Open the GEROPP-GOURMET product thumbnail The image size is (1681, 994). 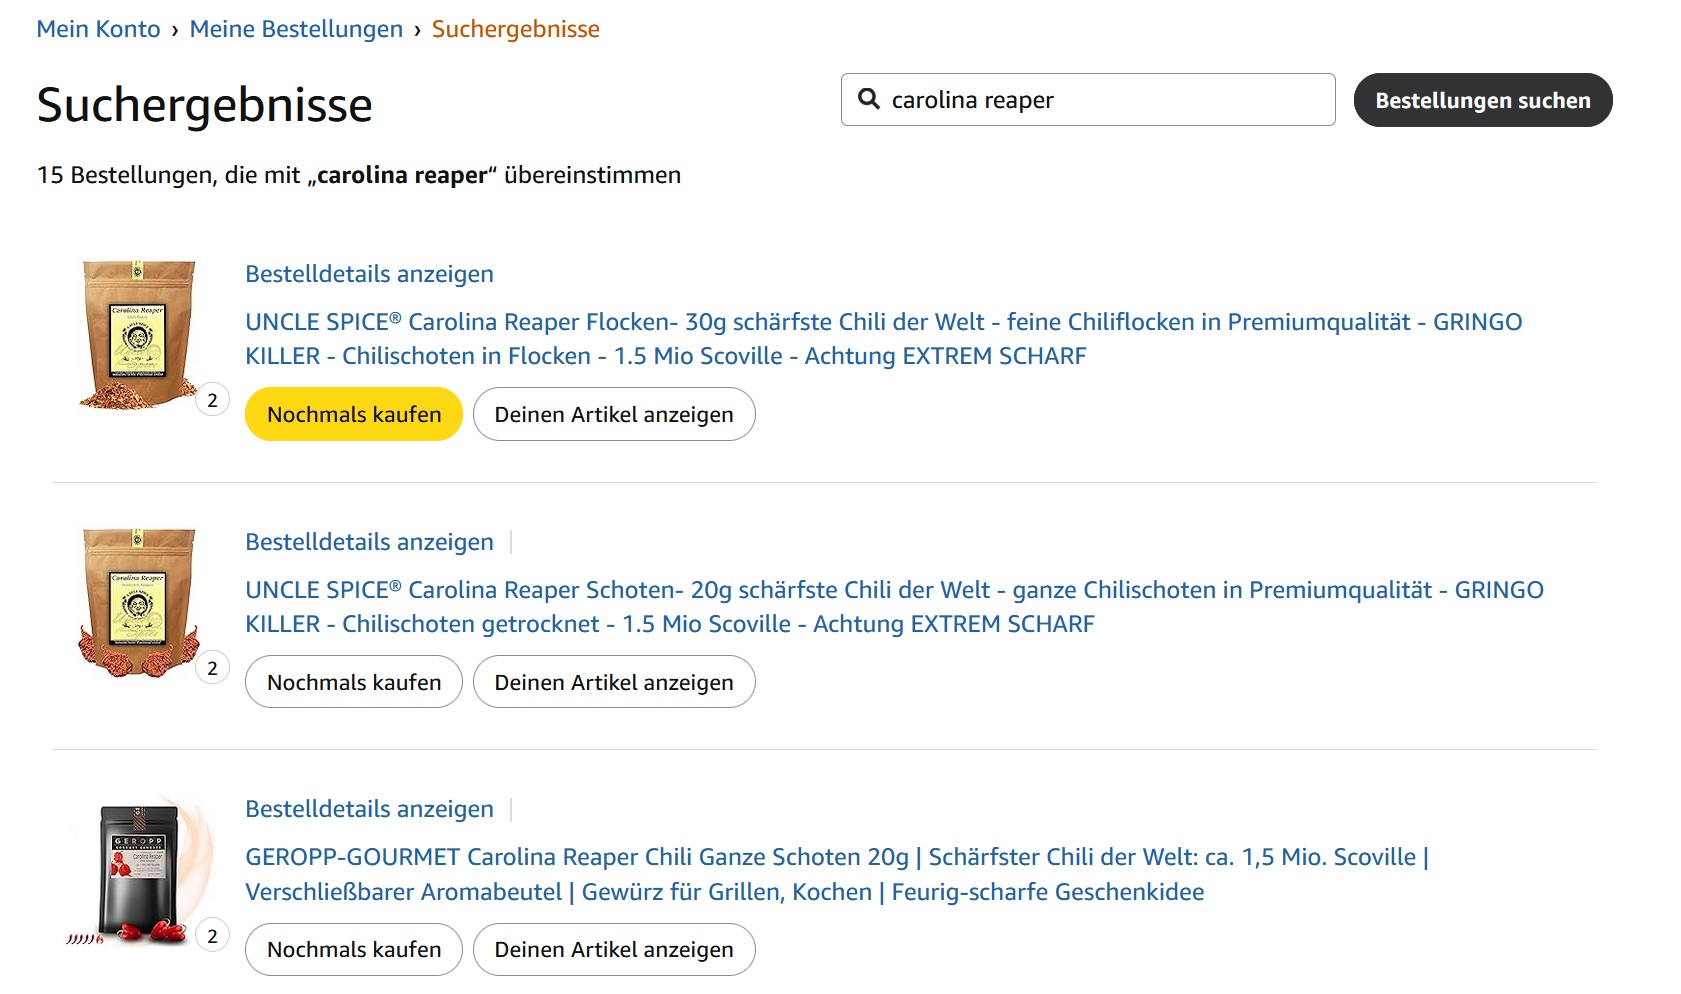(x=139, y=871)
